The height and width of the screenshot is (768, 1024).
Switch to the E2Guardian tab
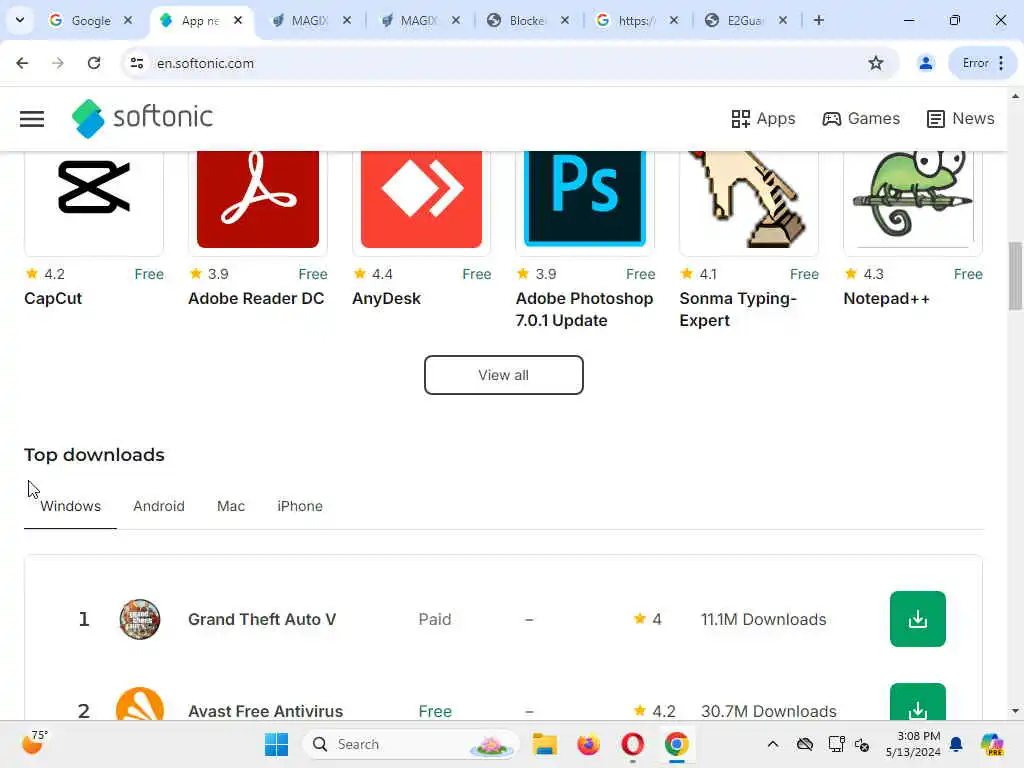744,21
